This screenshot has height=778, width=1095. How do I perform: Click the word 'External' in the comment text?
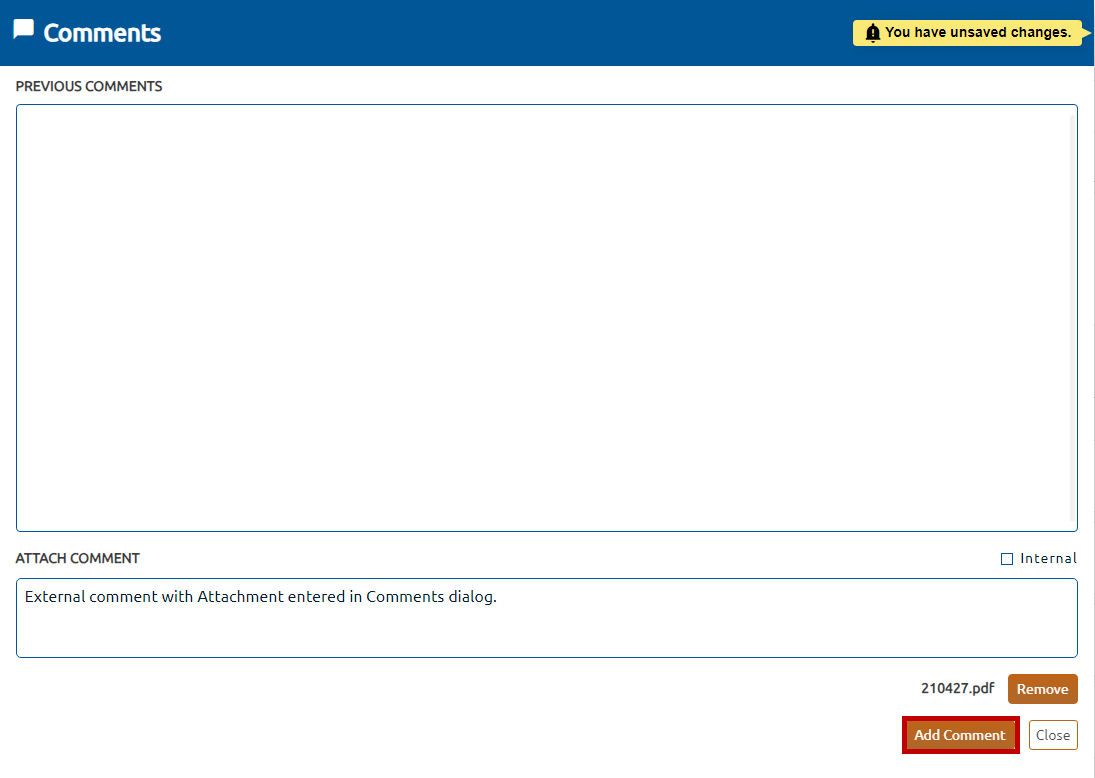click(x=54, y=598)
